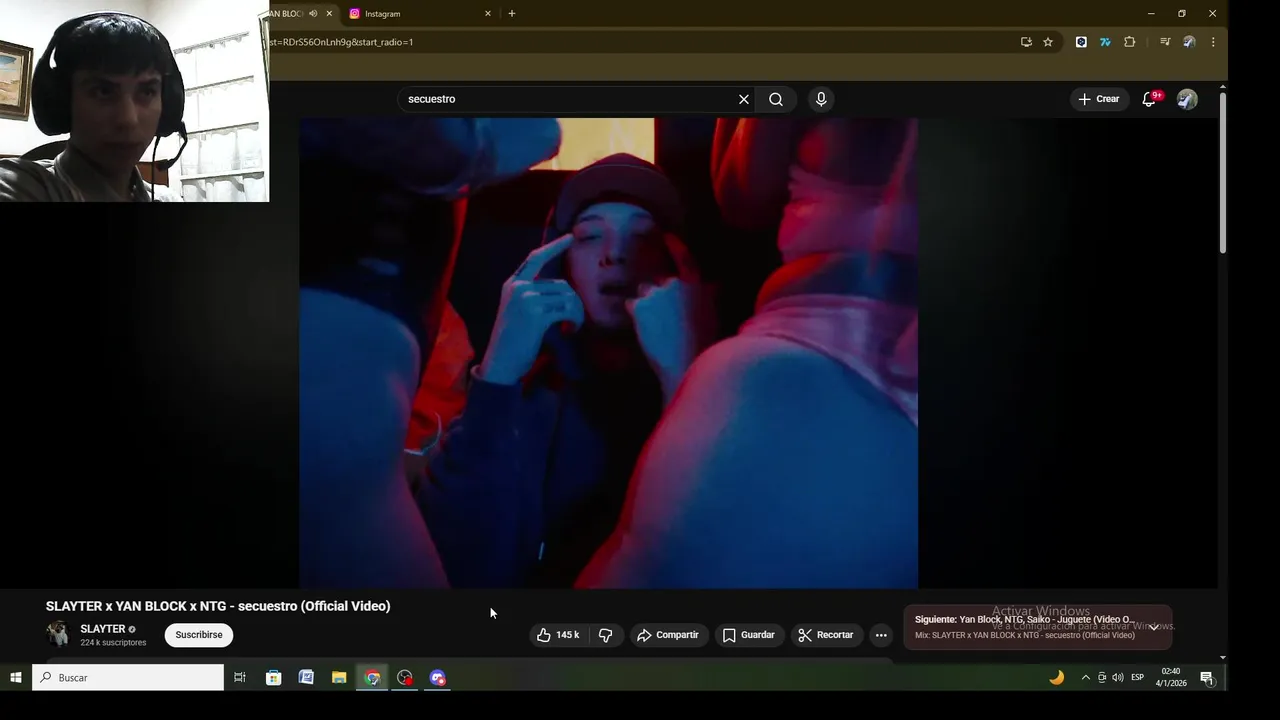The image size is (1280, 720).
Task: Like the video with 145 k thumbs-up
Action: point(558,635)
